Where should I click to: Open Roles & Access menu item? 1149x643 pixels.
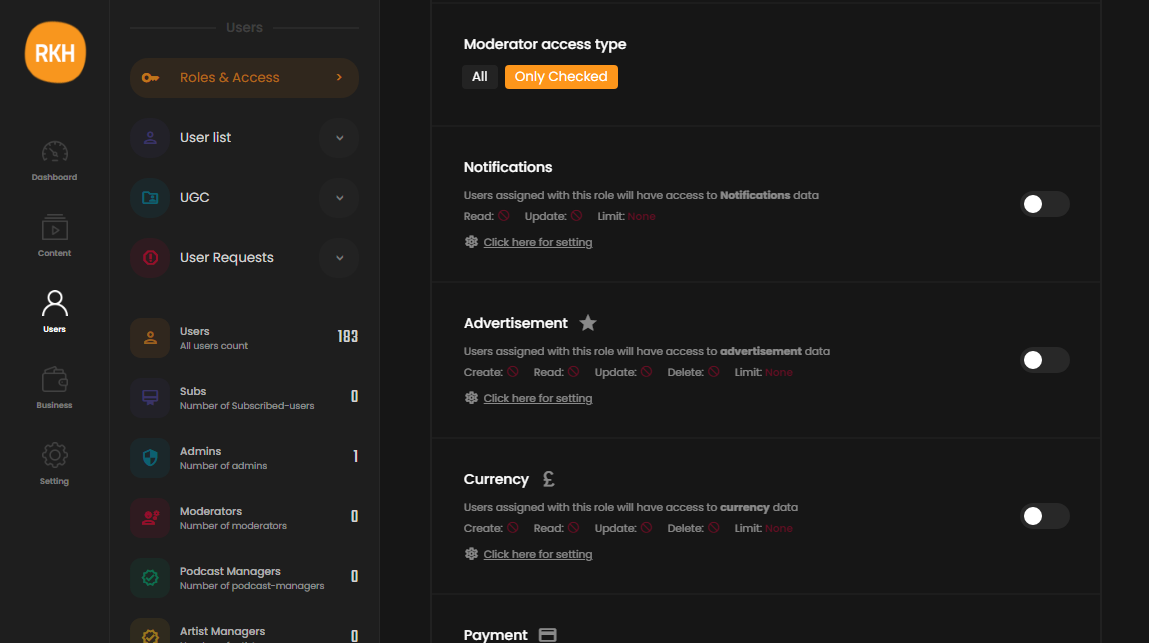pyautogui.click(x=244, y=78)
